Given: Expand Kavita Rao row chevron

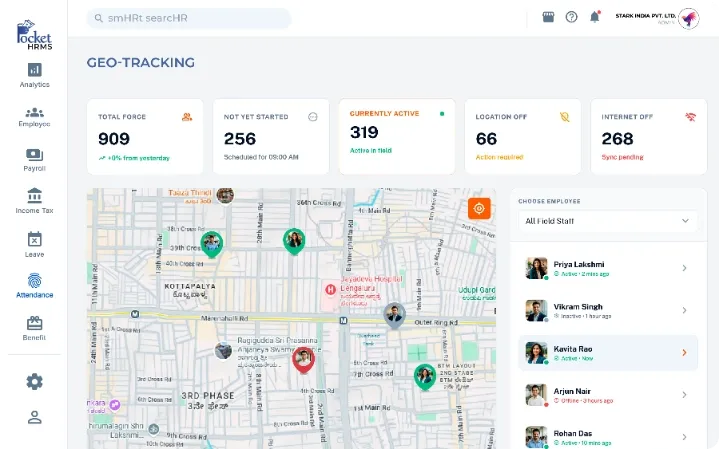Looking at the screenshot, I should (x=684, y=353).
